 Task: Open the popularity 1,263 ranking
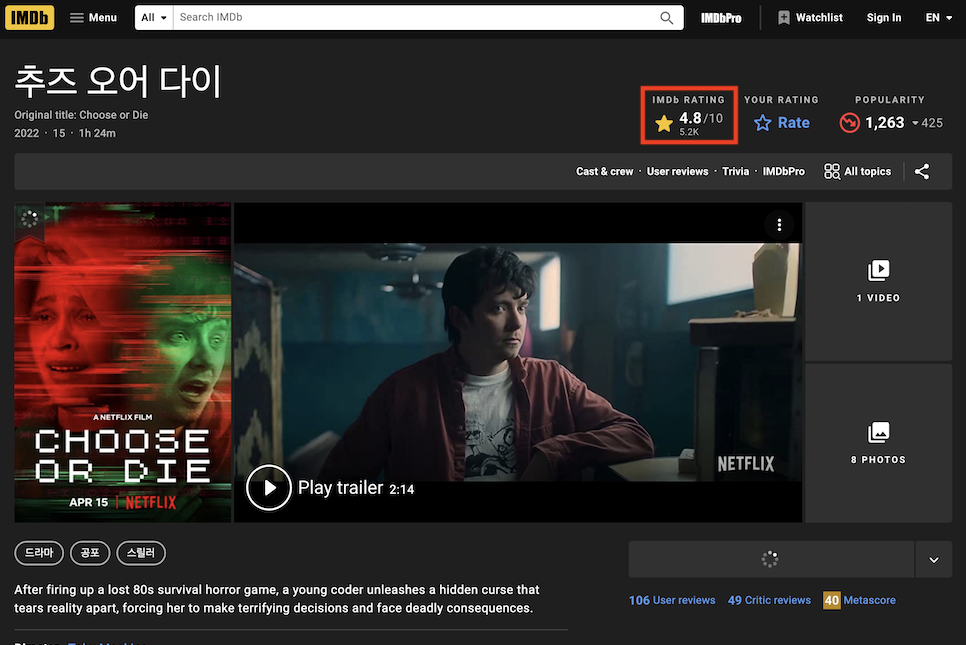890,123
